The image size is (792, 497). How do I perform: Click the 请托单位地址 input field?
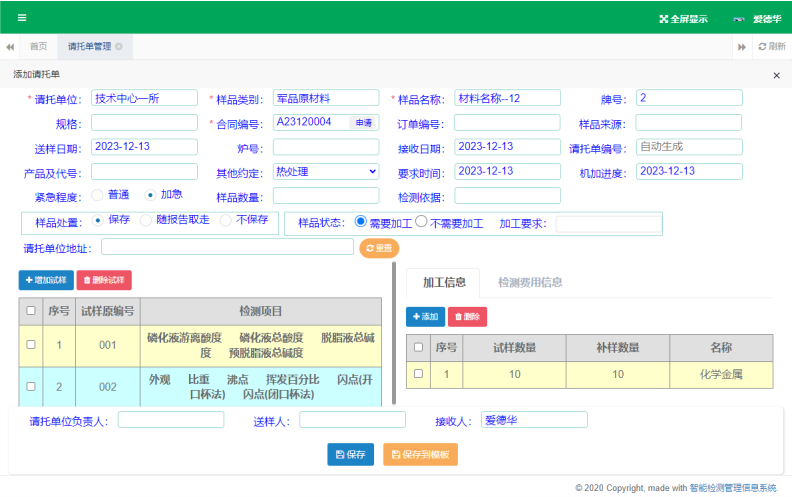pyautogui.click(x=227, y=246)
